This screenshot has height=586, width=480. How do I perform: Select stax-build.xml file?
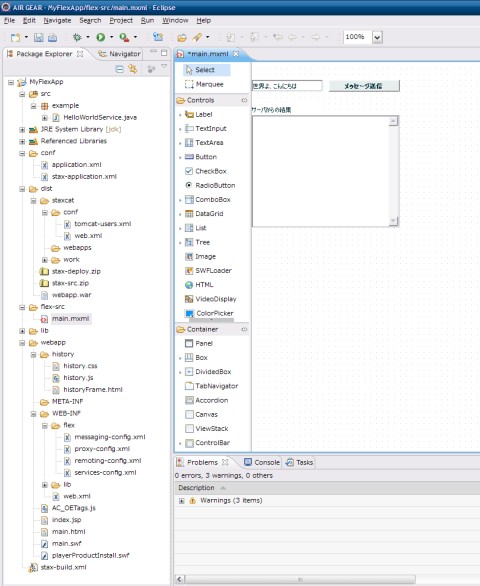pos(63,567)
